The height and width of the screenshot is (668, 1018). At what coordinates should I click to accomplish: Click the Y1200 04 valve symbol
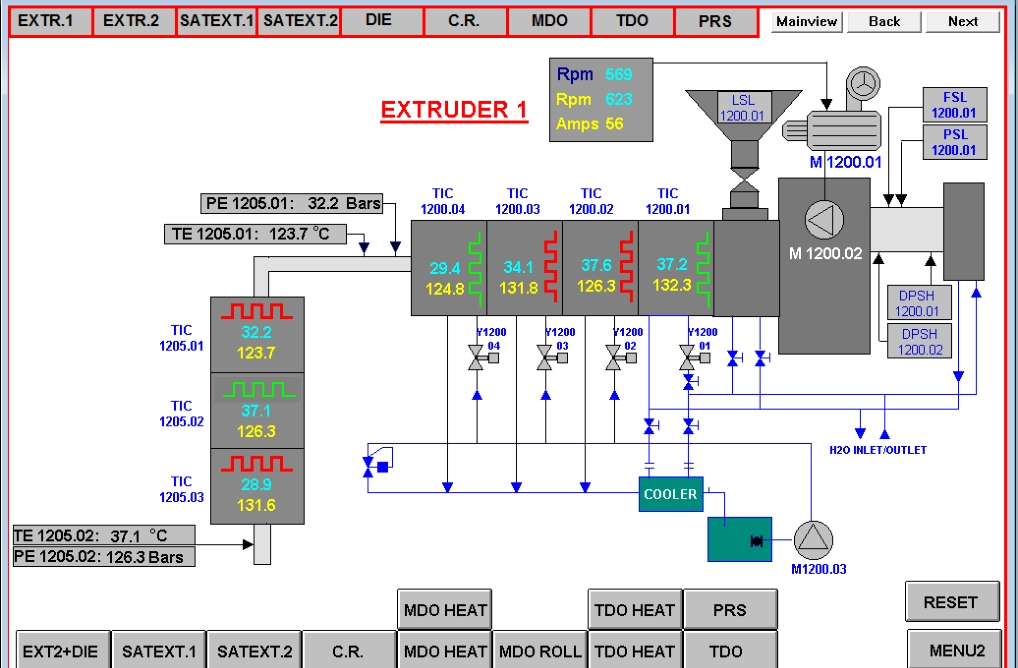click(476, 359)
